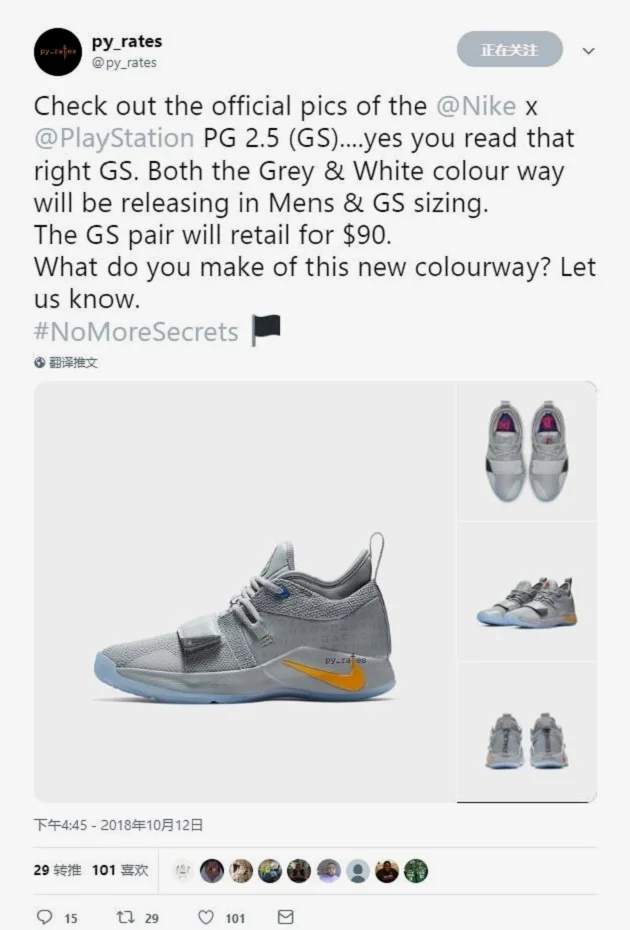View the 101 likes list
The width and height of the screenshot is (630, 930).
(x=120, y=870)
